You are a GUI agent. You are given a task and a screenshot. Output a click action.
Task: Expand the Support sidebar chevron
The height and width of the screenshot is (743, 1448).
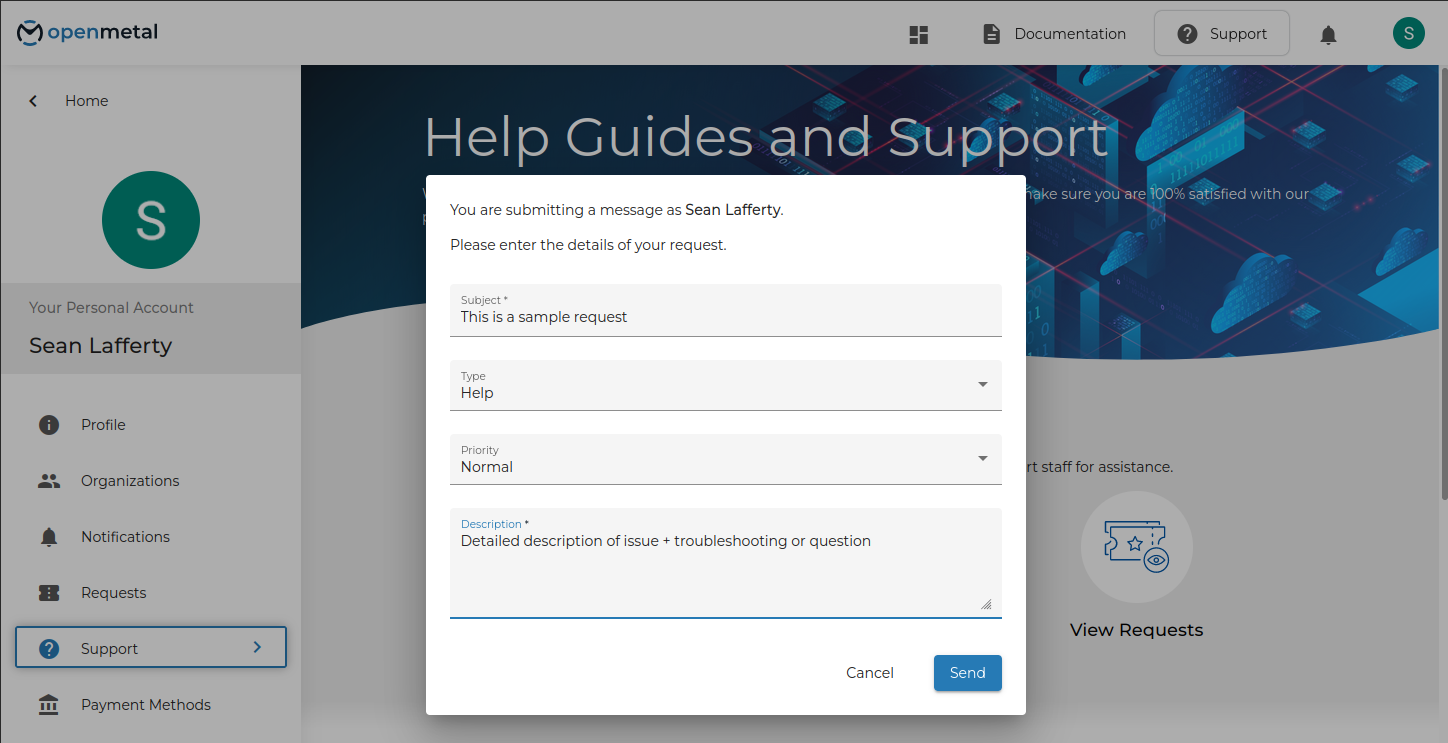(x=257, y=648)
